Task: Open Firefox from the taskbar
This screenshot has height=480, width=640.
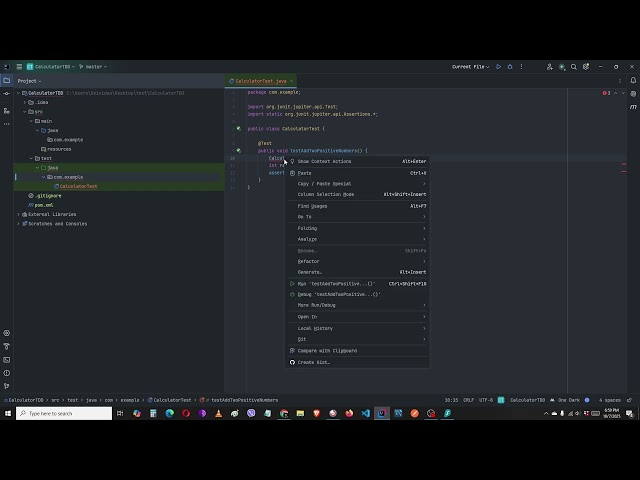Action: (349, 413)
